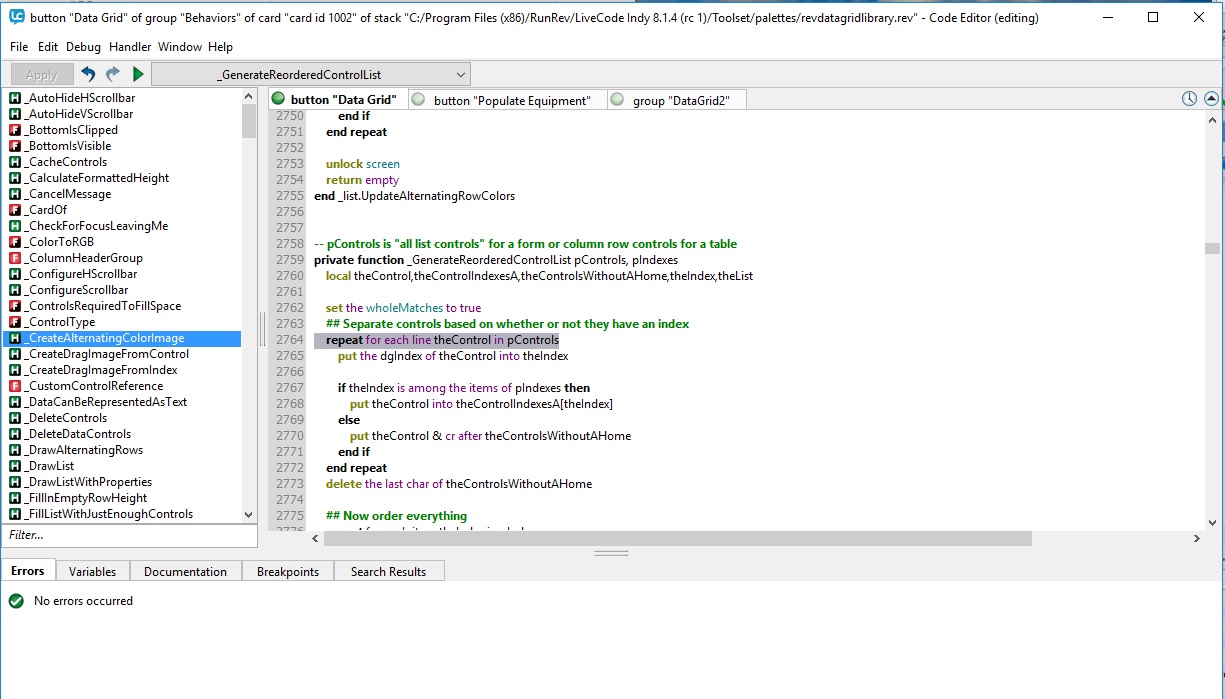Open the Debug menu

[83, 47]
